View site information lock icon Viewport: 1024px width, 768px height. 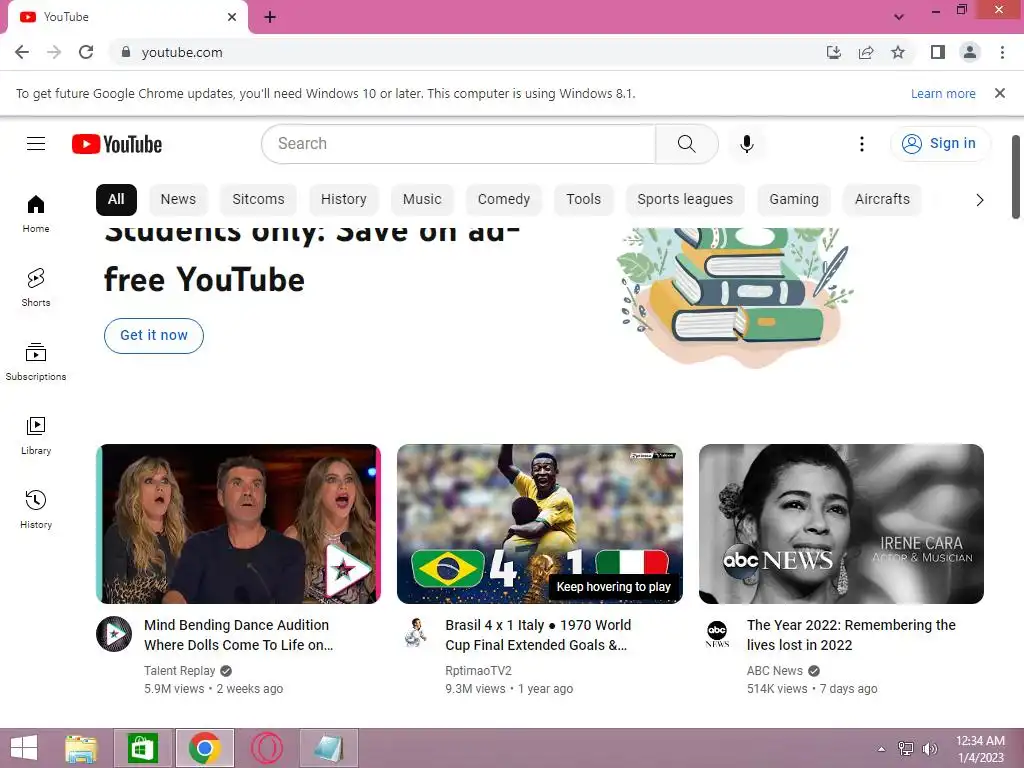pyautogui.click(x=126, y=52)
